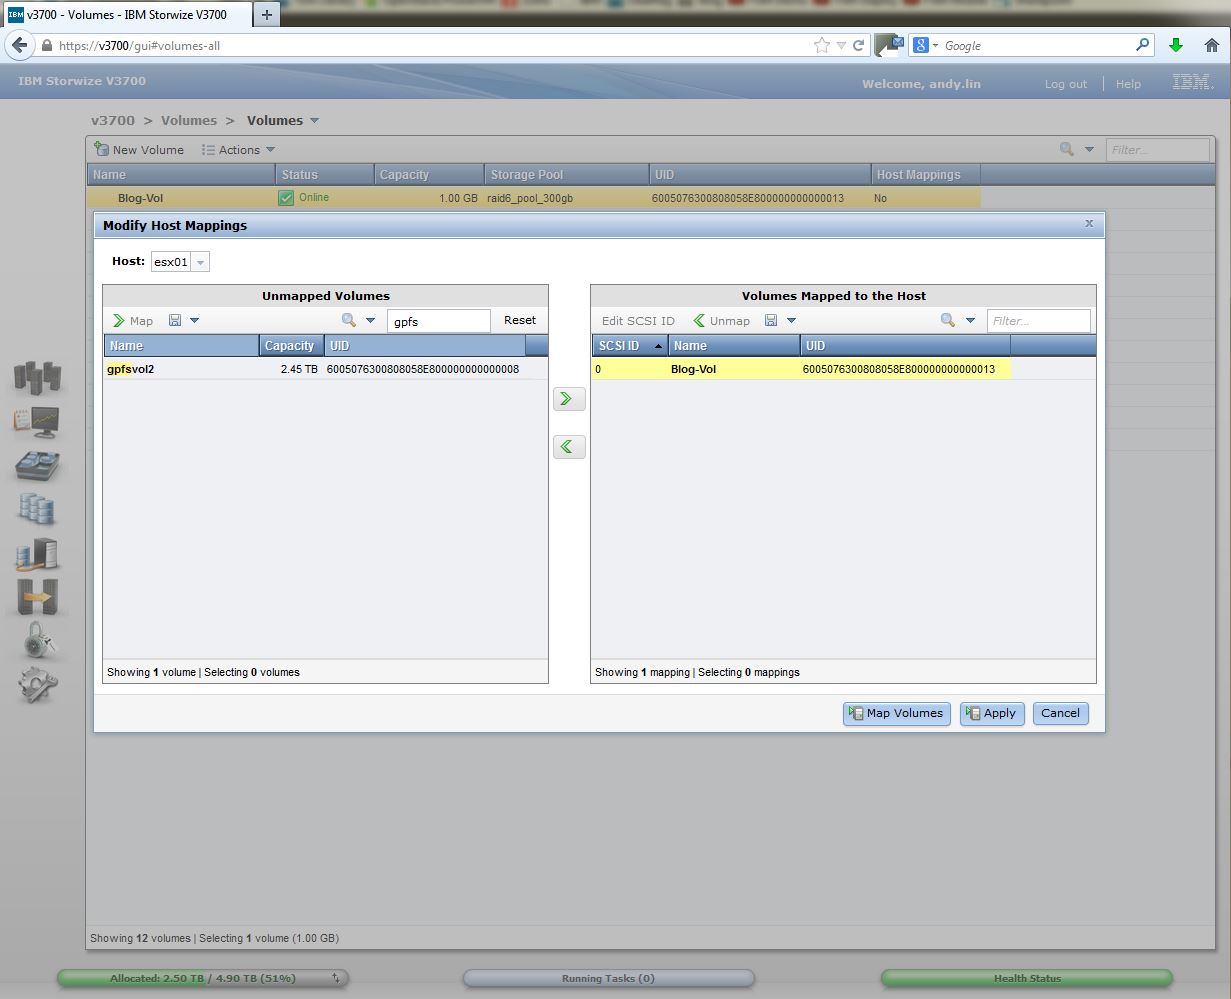Click Reset beside the gpfs filter
This screenshot has width=1231, height=999.
pos(520,321)
